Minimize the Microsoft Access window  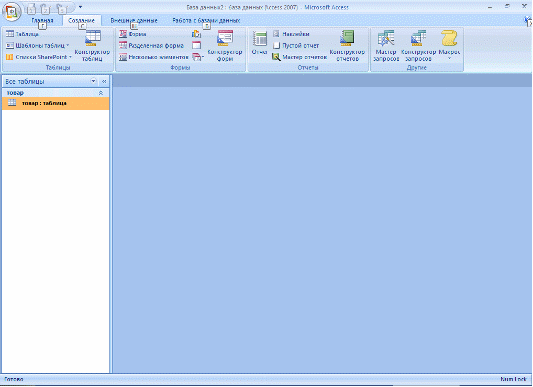coord(490,7)
